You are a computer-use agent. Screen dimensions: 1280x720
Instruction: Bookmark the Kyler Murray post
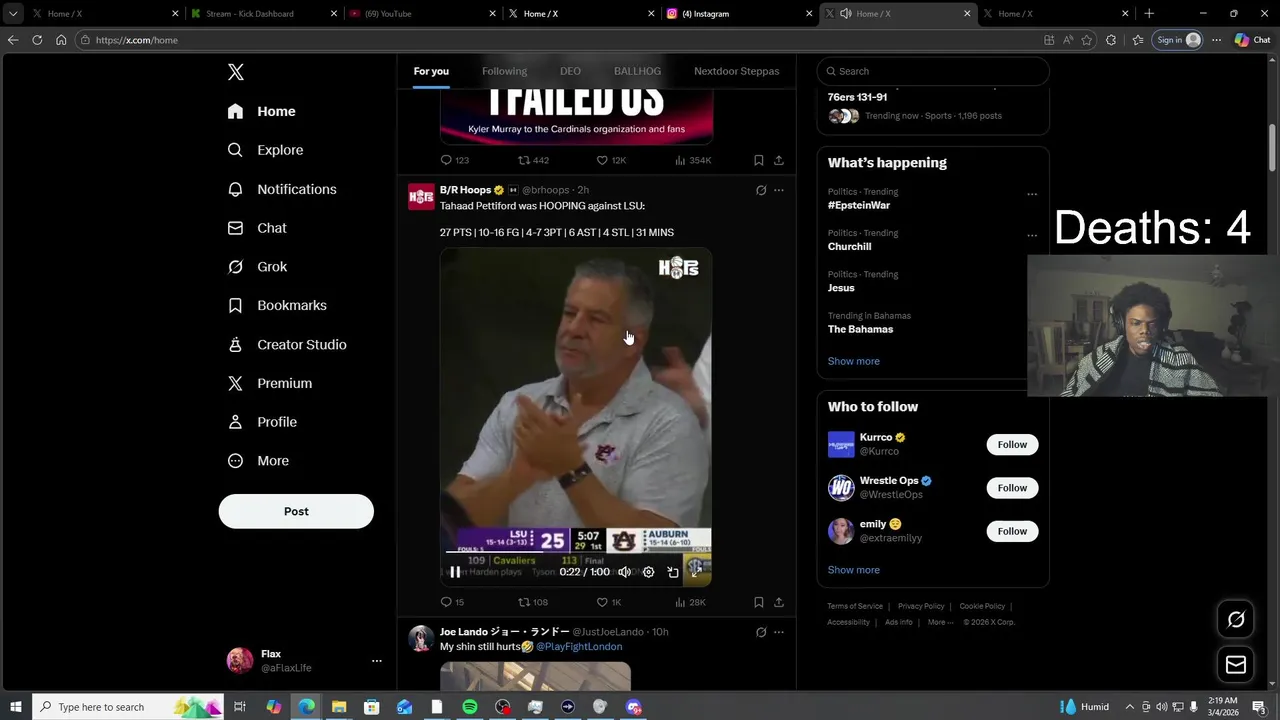coord(759,160)
